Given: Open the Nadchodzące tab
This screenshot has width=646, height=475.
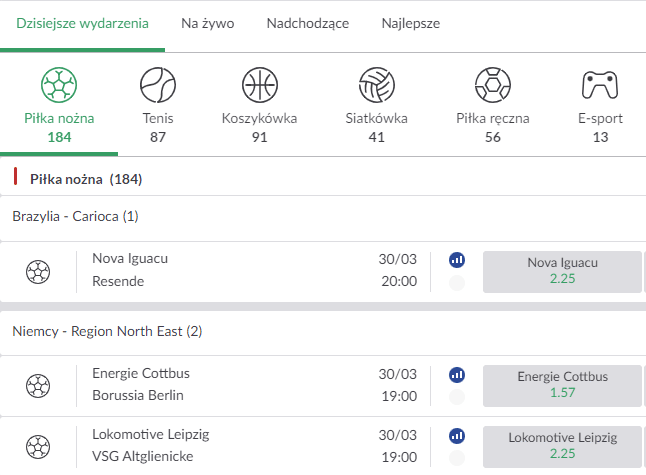Looking at the screenshot, I should click(x=308, y=23).
